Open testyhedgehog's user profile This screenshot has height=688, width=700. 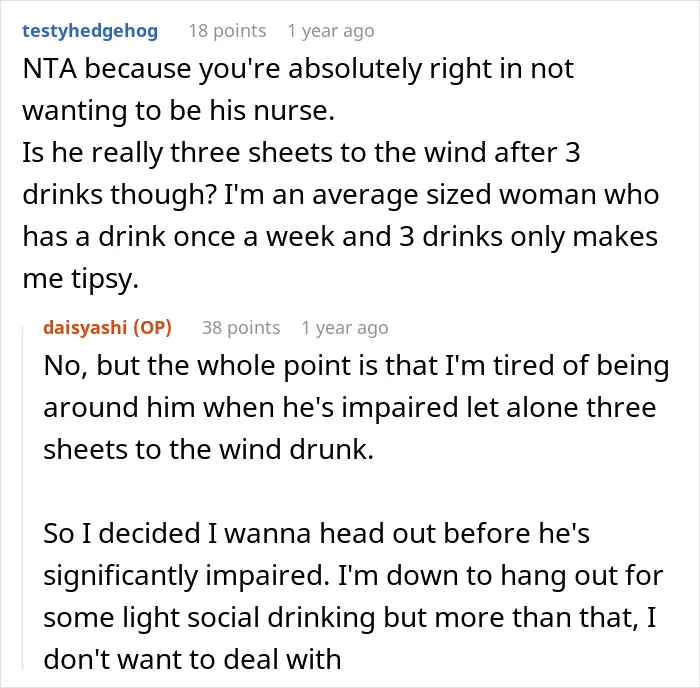(x=90, y=31)
